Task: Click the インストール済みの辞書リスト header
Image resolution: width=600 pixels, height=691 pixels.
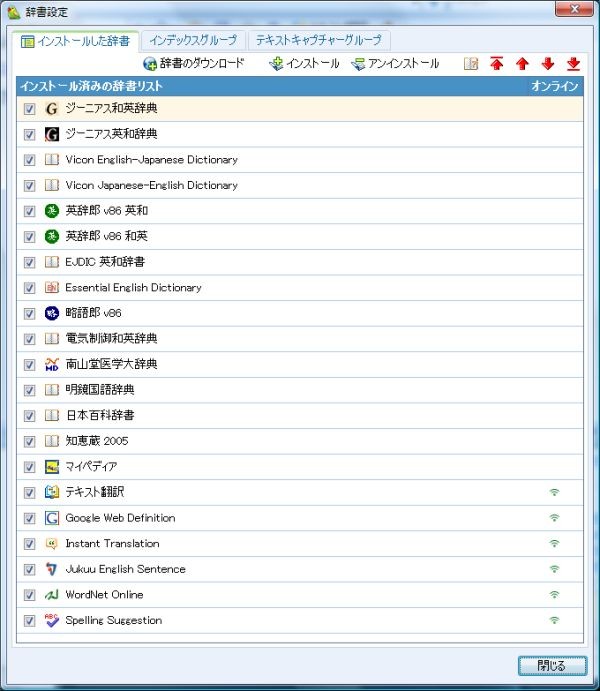Action: 92,86
